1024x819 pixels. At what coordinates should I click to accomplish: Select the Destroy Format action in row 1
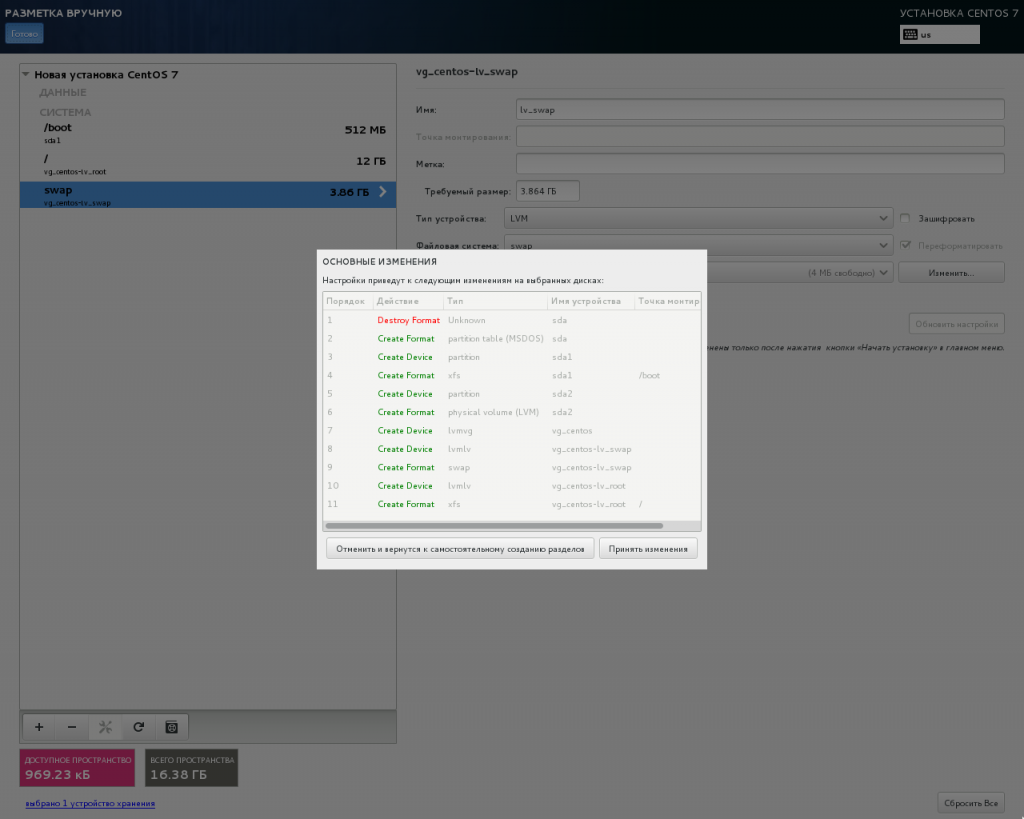pos(408,320)
